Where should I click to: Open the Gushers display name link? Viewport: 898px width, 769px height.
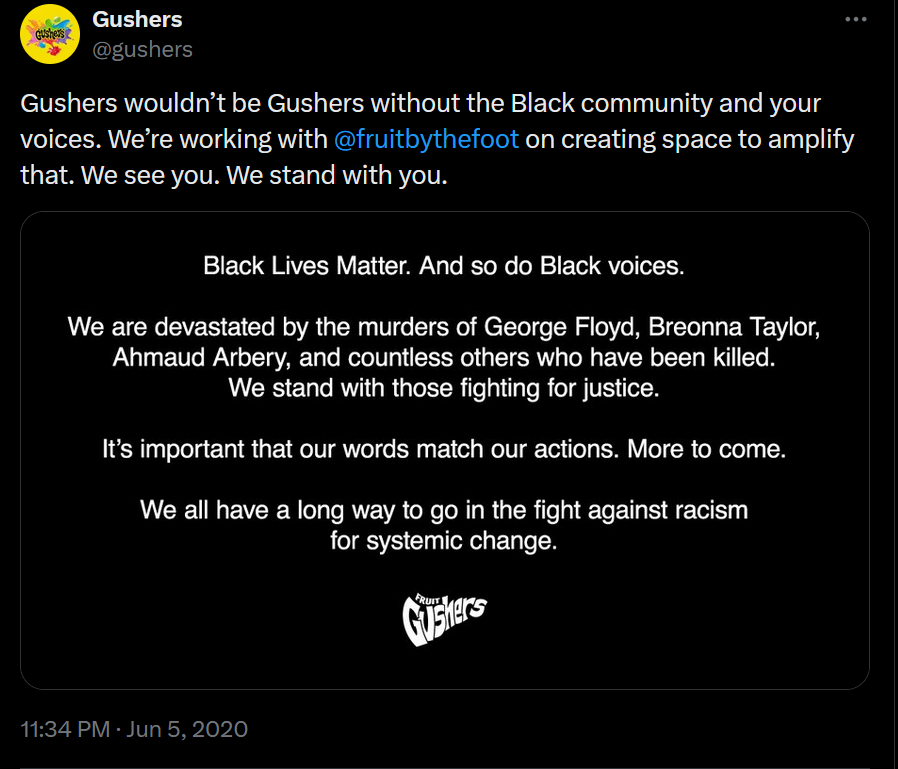(137, 19)
